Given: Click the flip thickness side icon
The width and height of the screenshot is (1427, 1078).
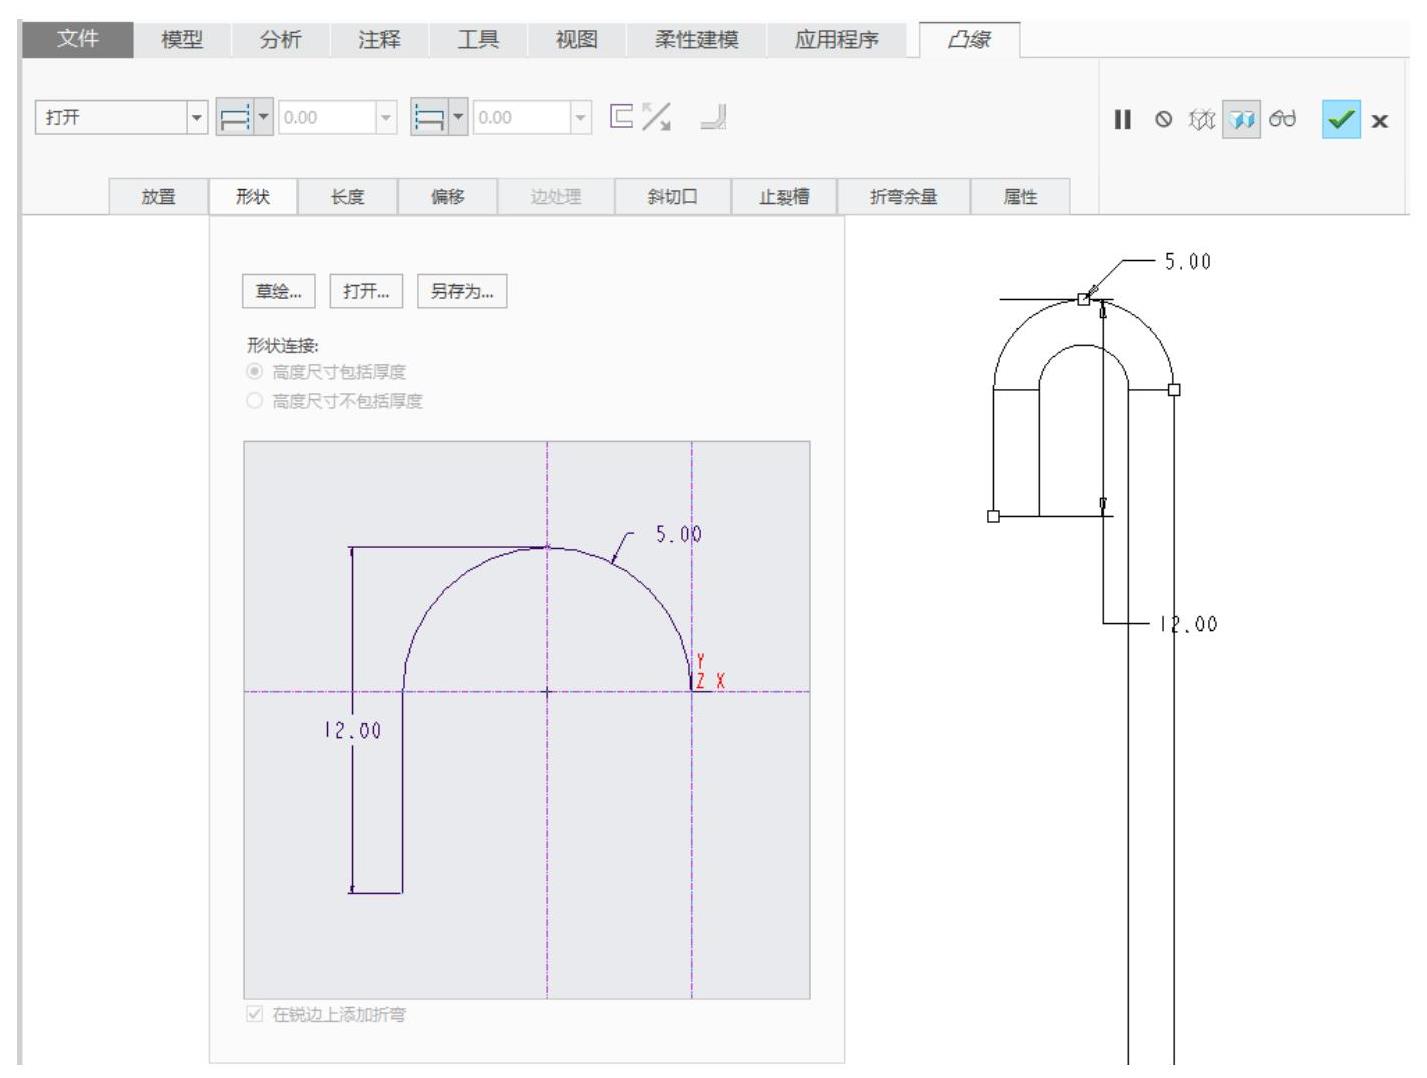Looking at the screenshot, I should point(621,117).
